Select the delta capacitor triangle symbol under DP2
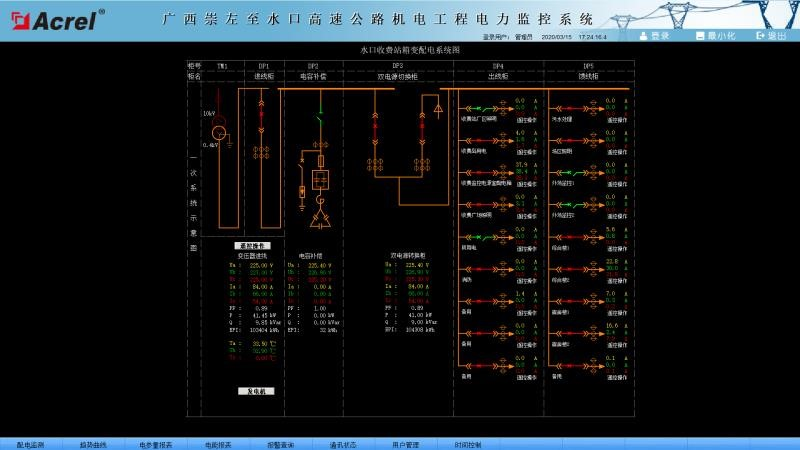The width and height of the screenshot is (800, 450). point(320,220)
